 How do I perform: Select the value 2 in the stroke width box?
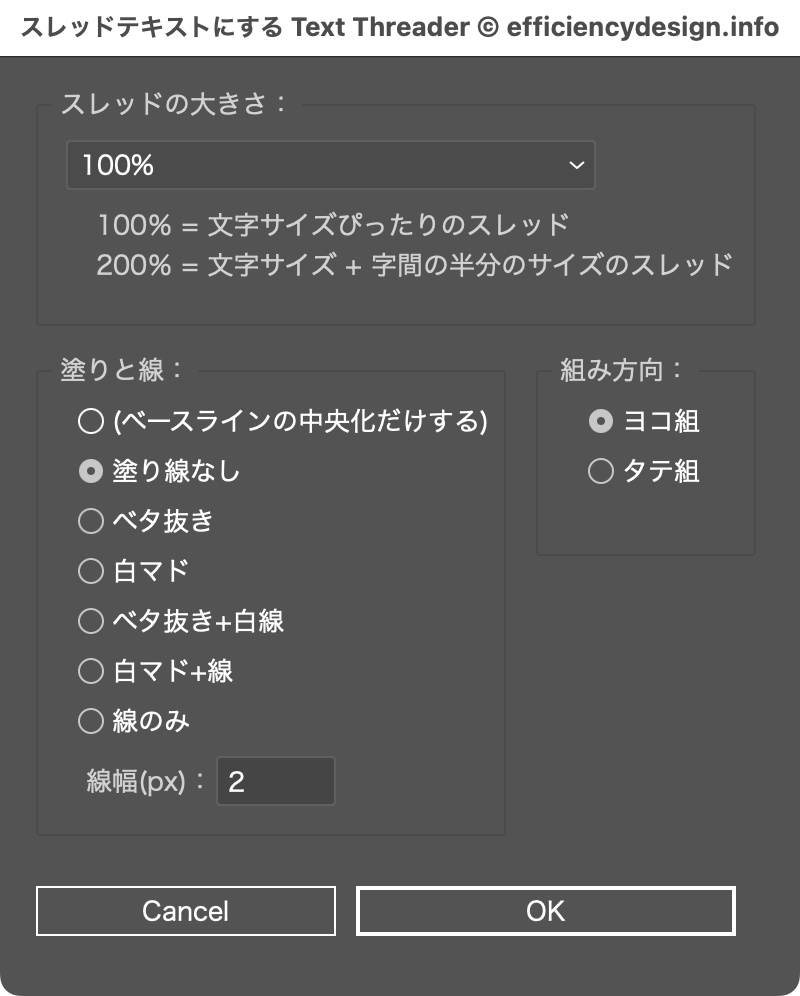[x=275, y=781]
